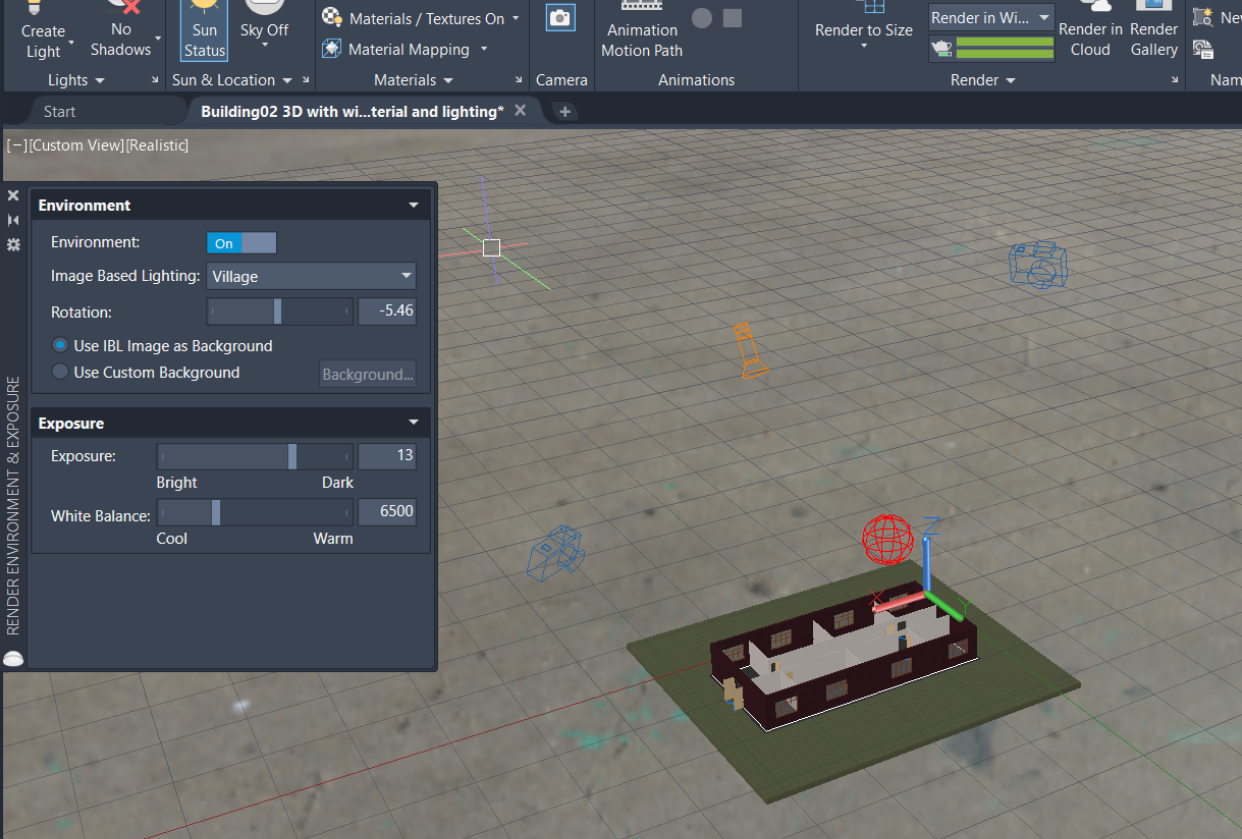Toggle palette auto-hide icon
Viewport: 1242px width, 839px height.
(x=13, y=220)
